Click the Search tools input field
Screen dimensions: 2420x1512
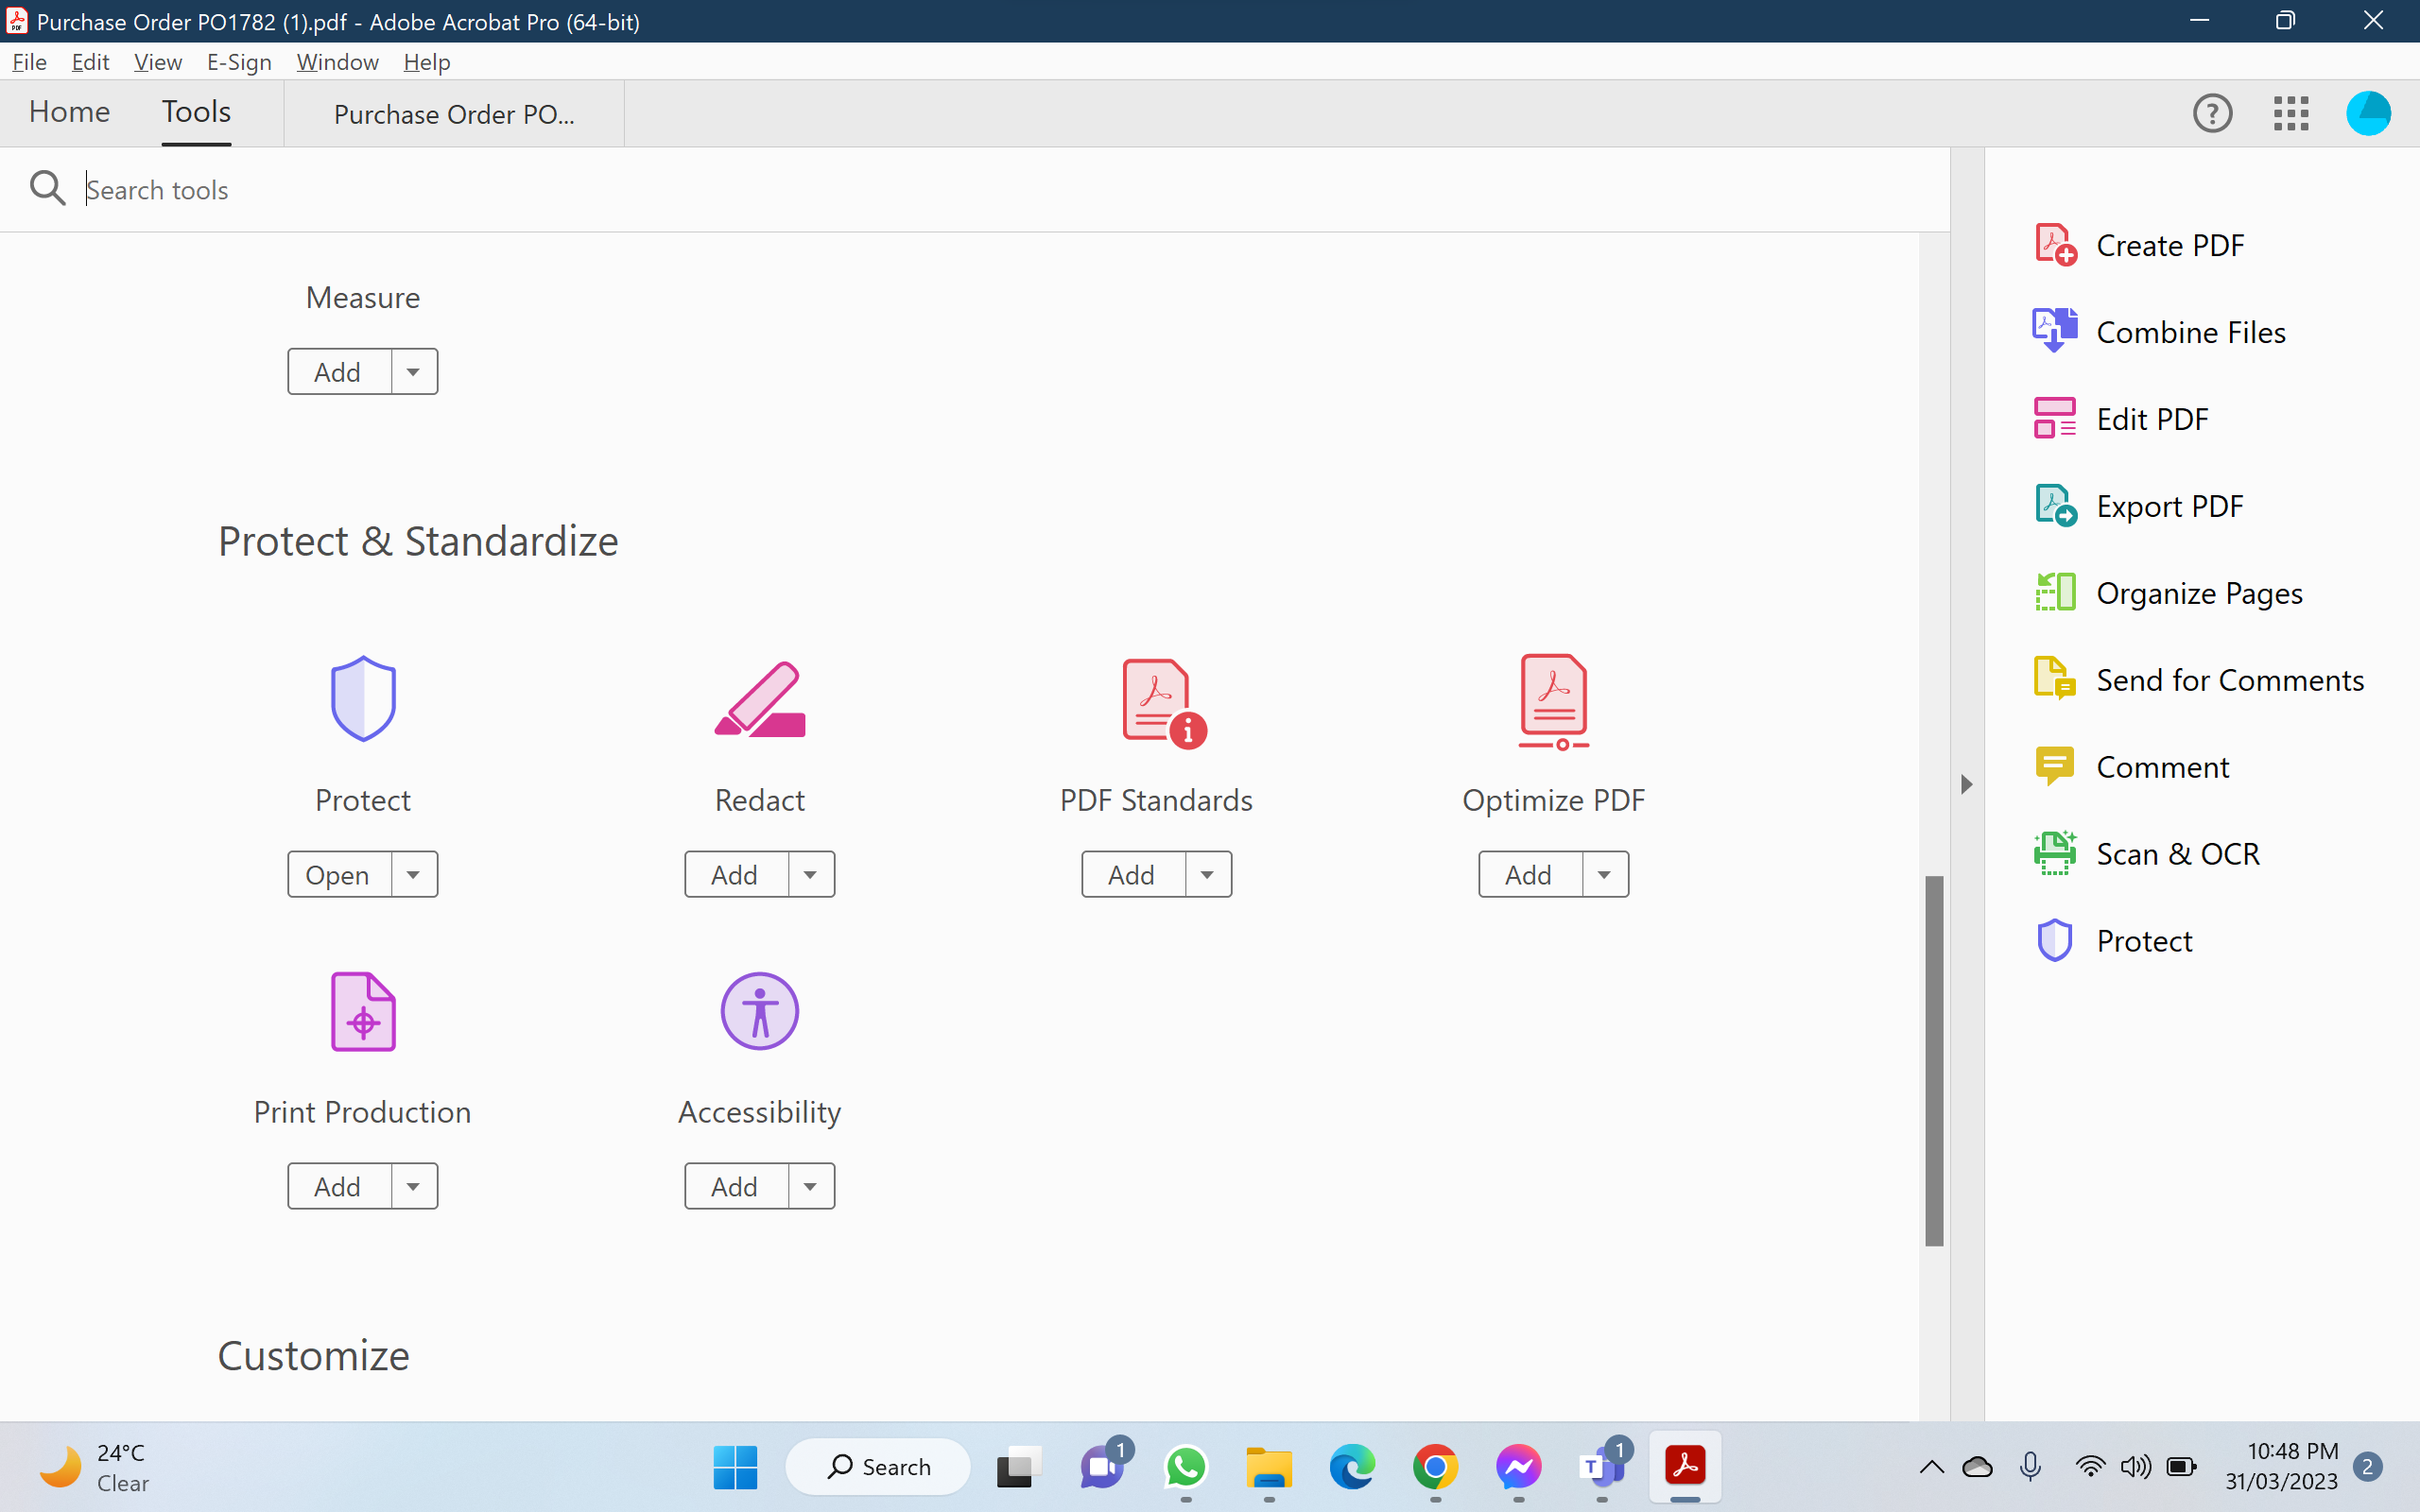click(600, 189)
